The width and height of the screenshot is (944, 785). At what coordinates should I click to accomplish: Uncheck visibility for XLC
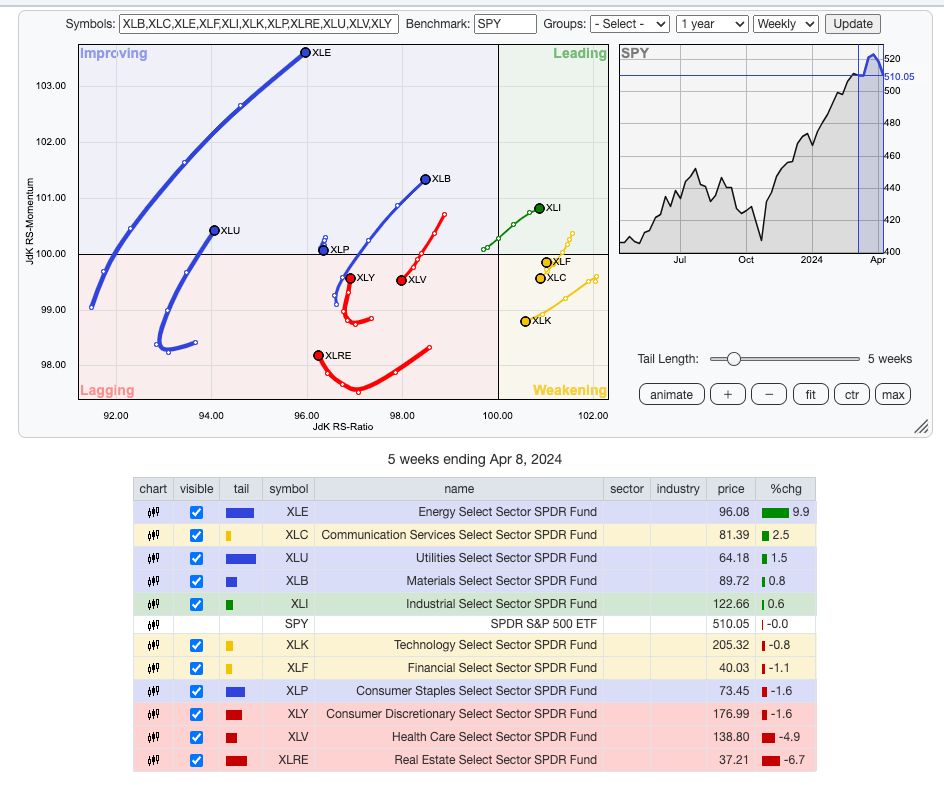[196, 535]
